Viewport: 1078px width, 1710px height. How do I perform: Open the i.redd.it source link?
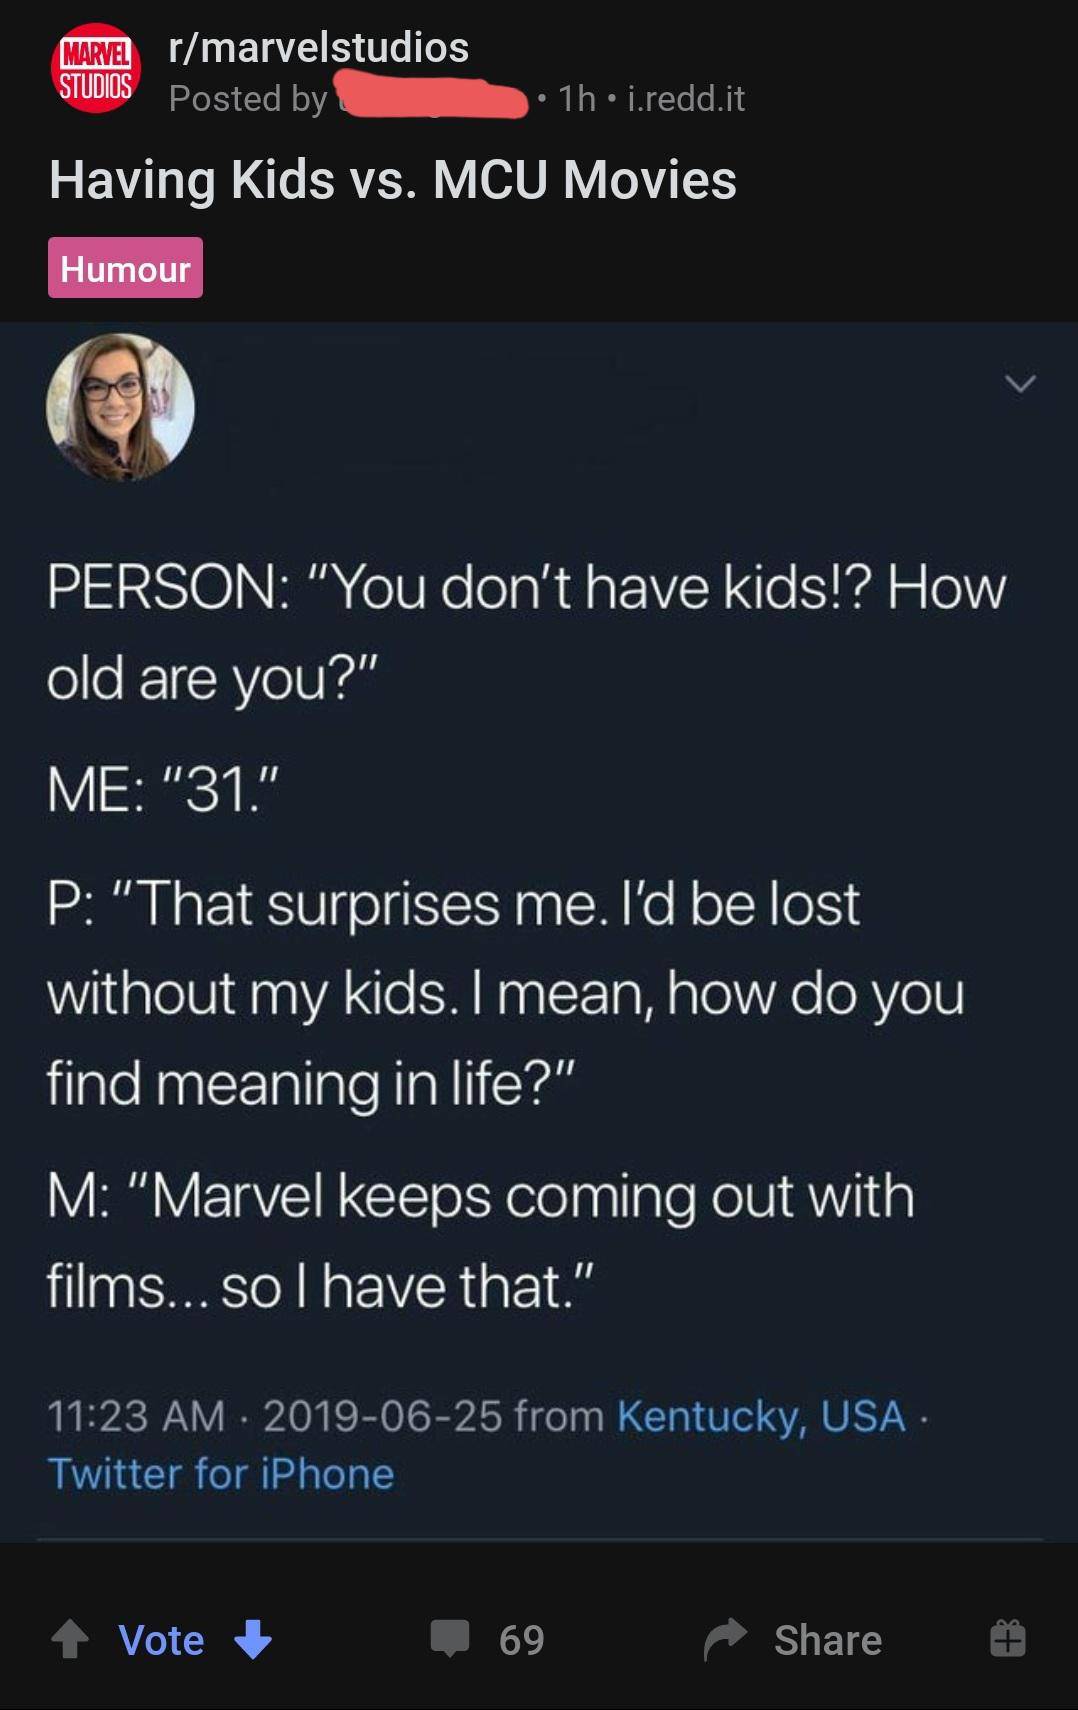[686, 98]
